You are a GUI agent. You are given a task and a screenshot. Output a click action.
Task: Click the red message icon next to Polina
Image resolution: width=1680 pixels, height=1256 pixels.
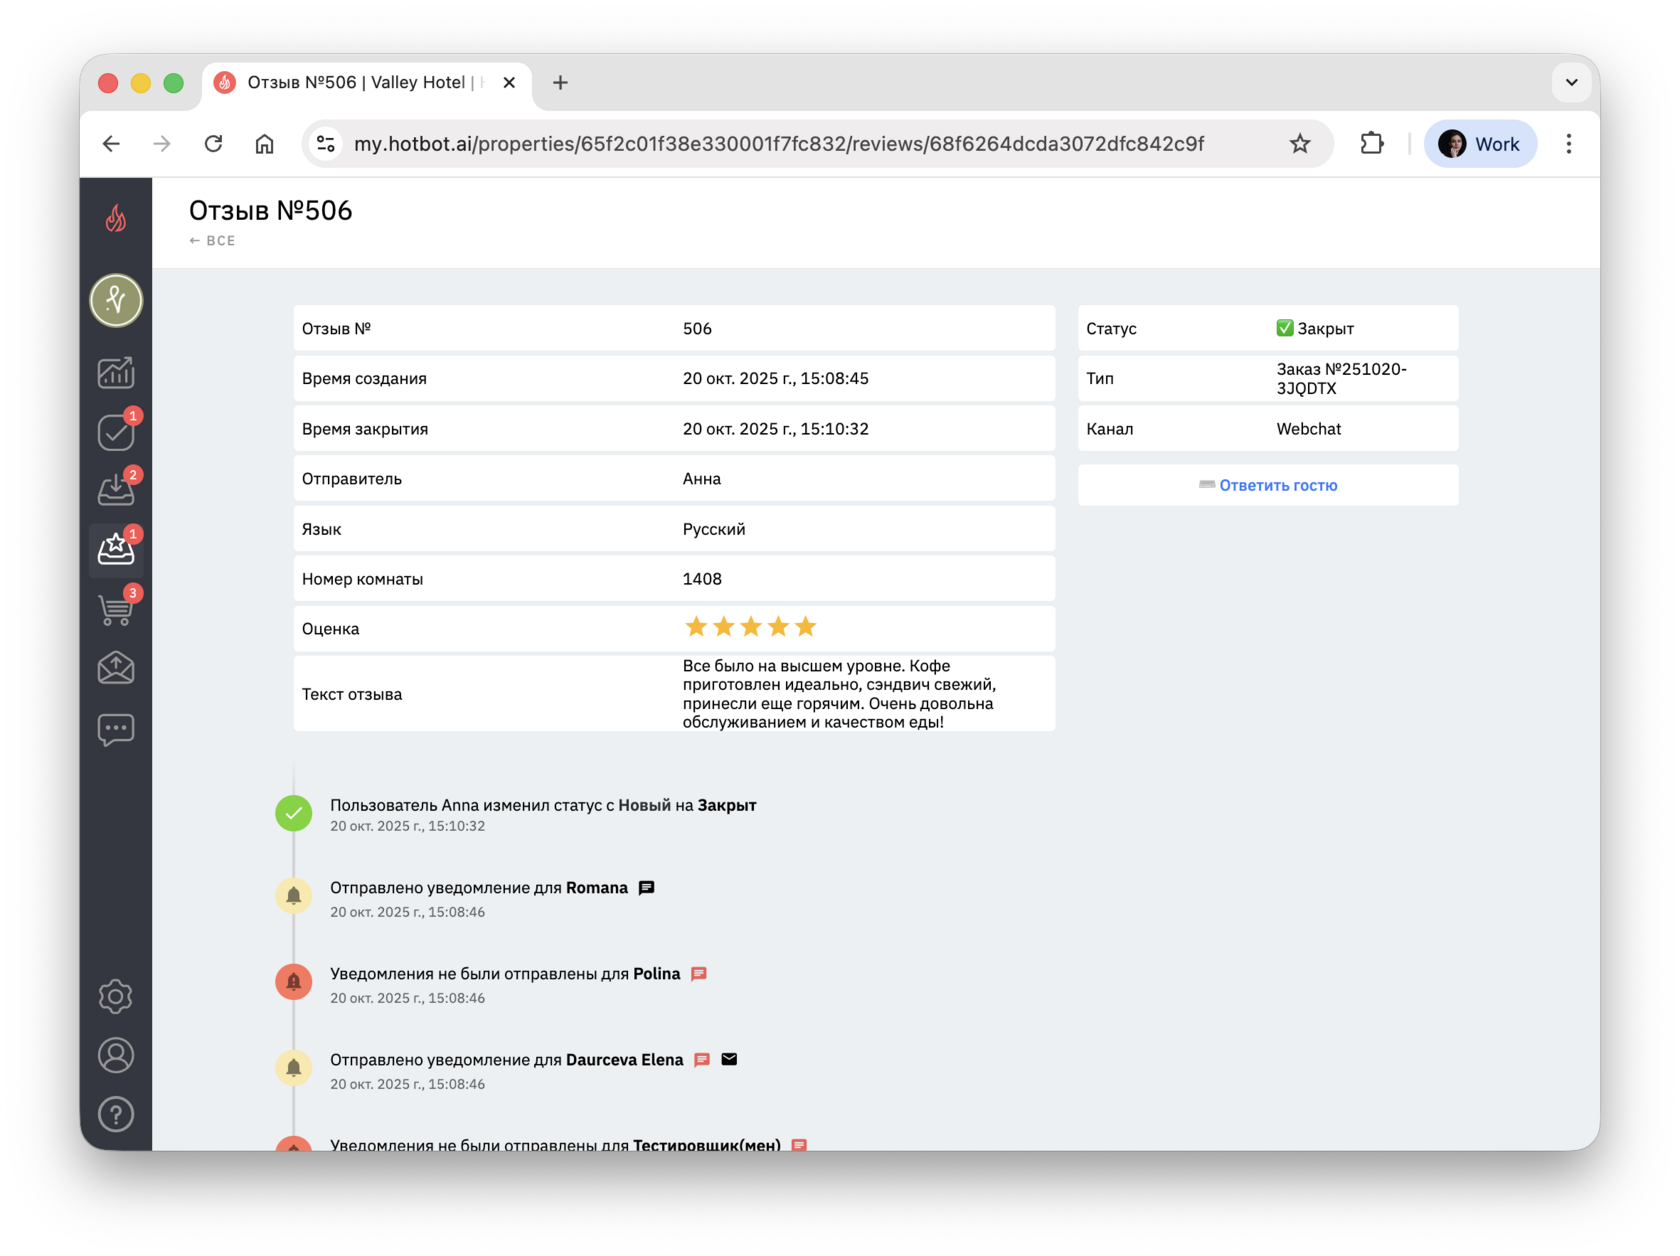pos(699,974)
